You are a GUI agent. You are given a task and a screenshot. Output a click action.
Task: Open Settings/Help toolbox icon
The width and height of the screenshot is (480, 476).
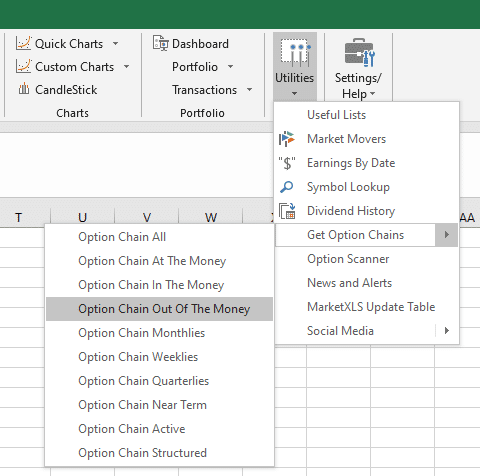coord(359,52)
